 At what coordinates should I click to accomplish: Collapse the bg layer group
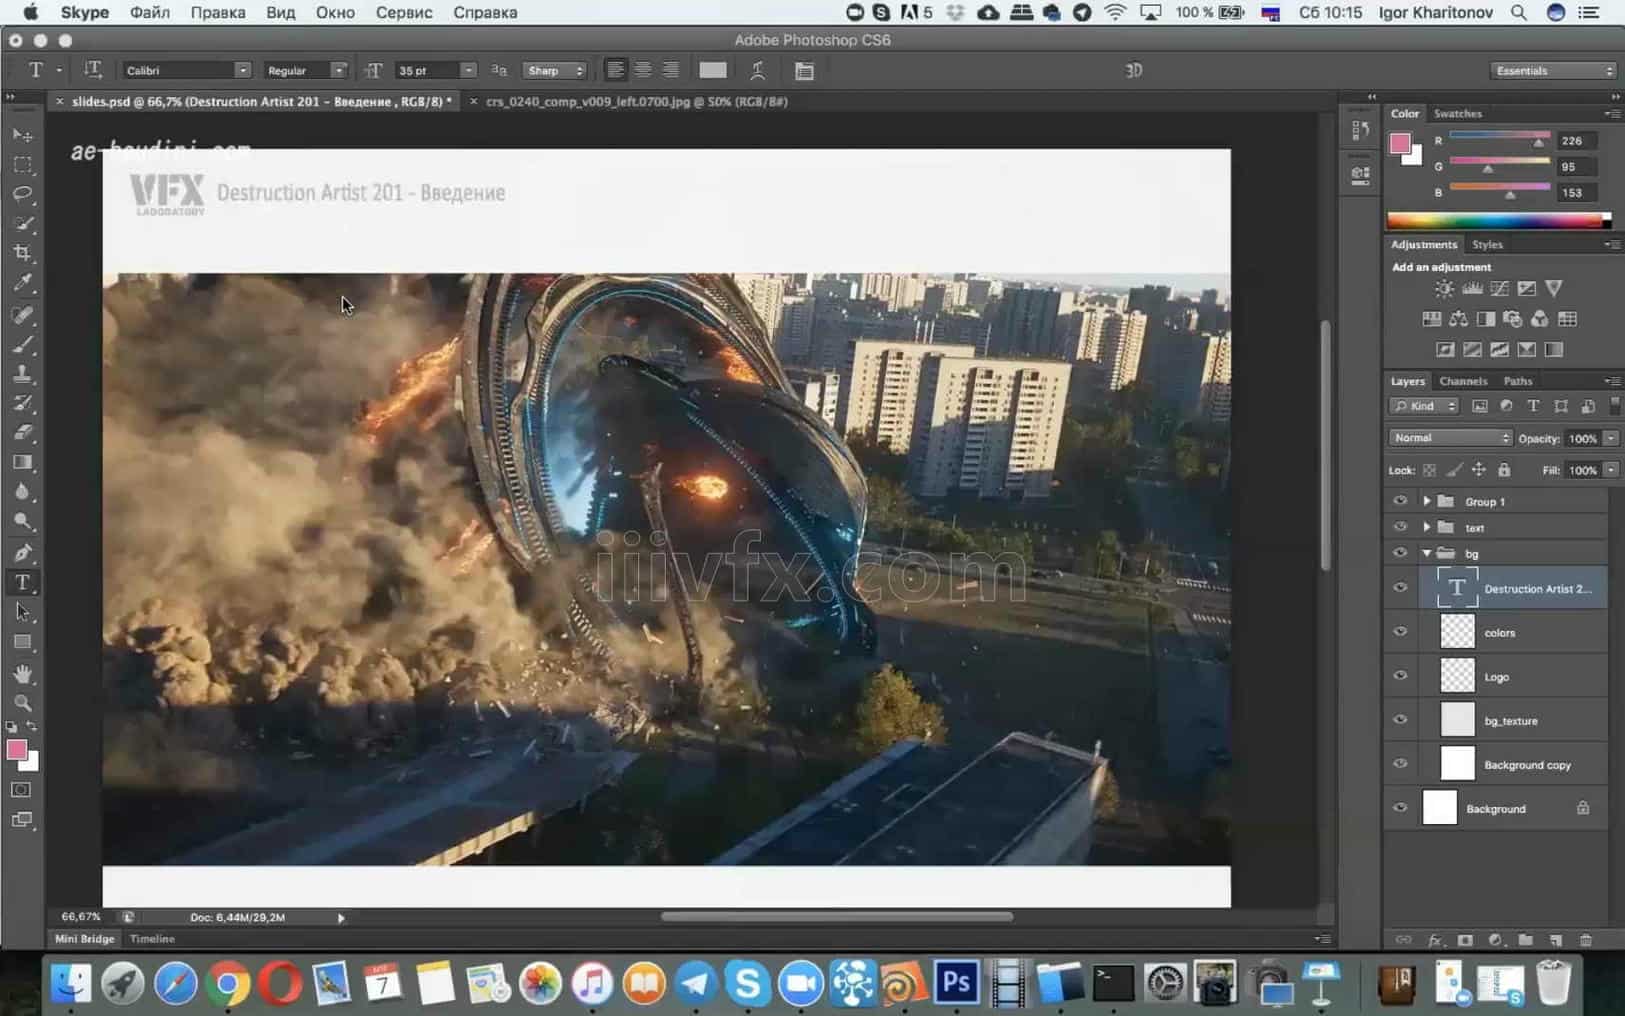click(1429, 552)
